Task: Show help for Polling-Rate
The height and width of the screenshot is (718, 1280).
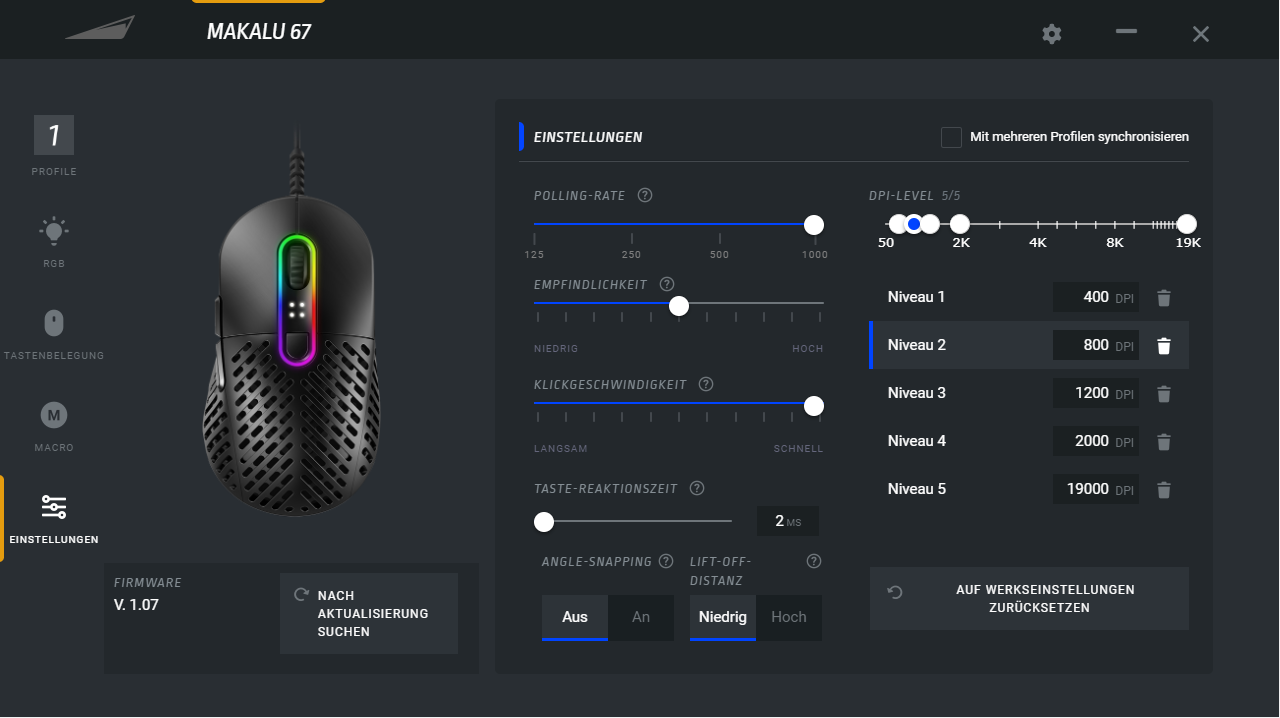Action: (645, 195)
